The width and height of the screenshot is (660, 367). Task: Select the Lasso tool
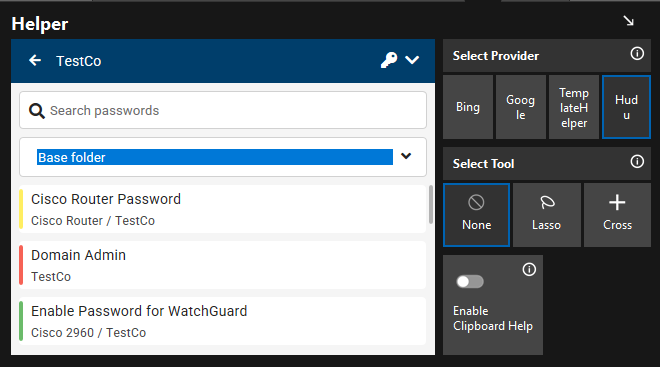(x=546, y=215)
